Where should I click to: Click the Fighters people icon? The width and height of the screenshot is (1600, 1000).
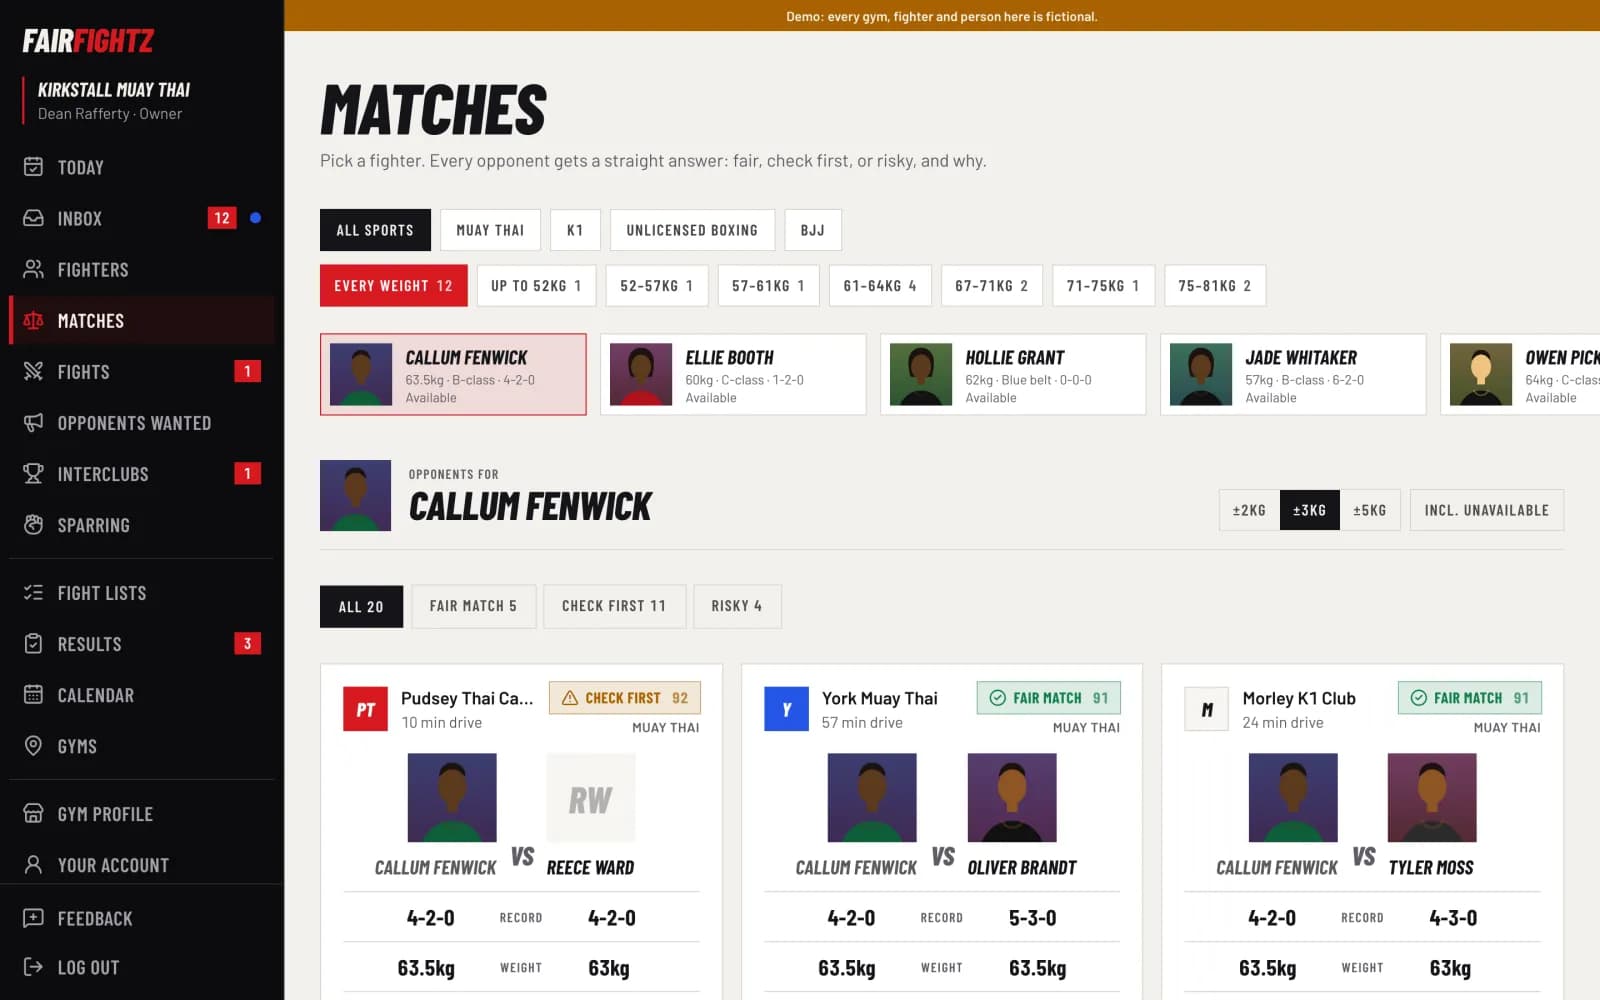pyautogui.click(x=33, y=269)
